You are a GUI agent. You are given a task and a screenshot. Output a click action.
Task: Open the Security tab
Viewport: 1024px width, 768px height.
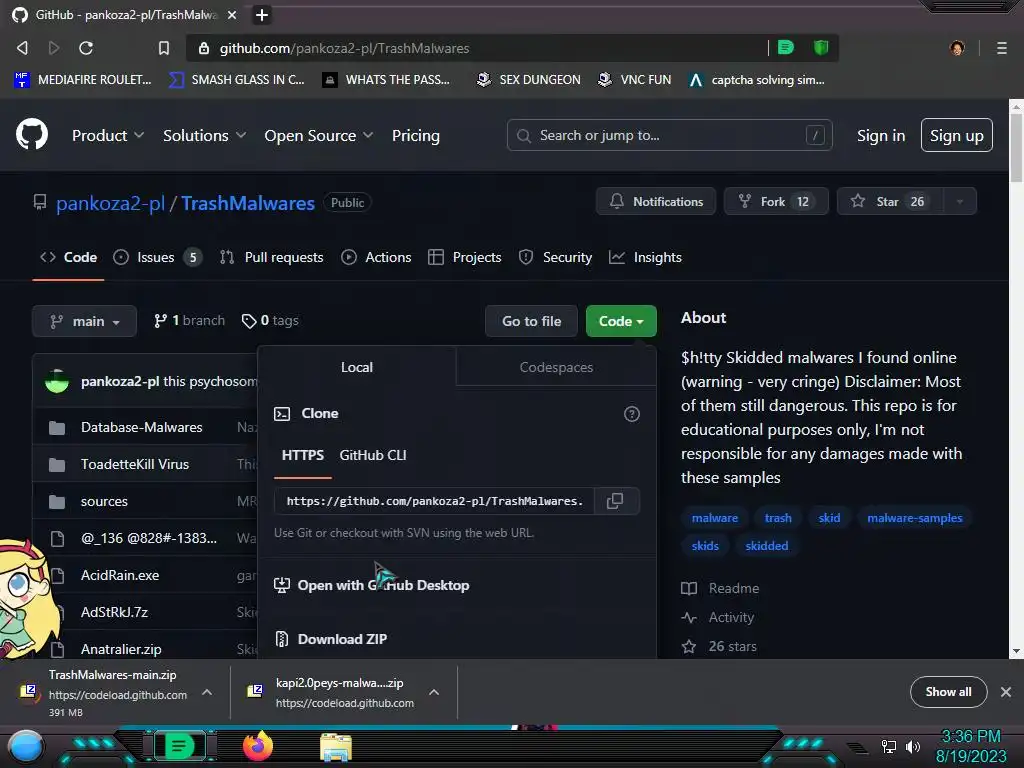coord(555,257)
